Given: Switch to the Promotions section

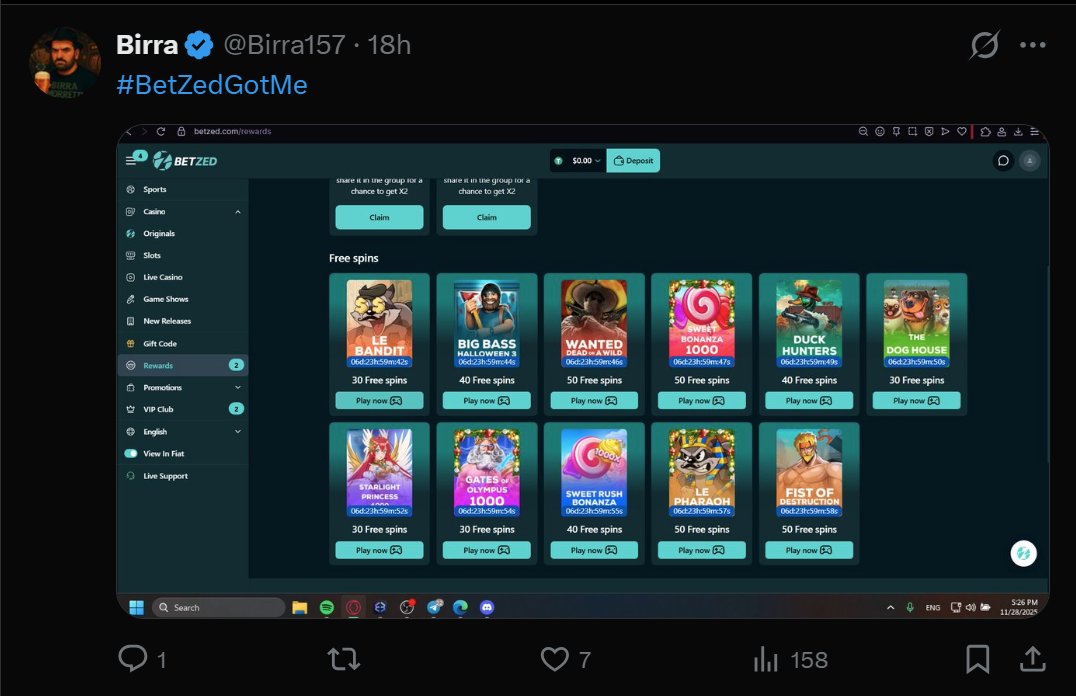Looking at the screenshot, I should click(161, 387).
